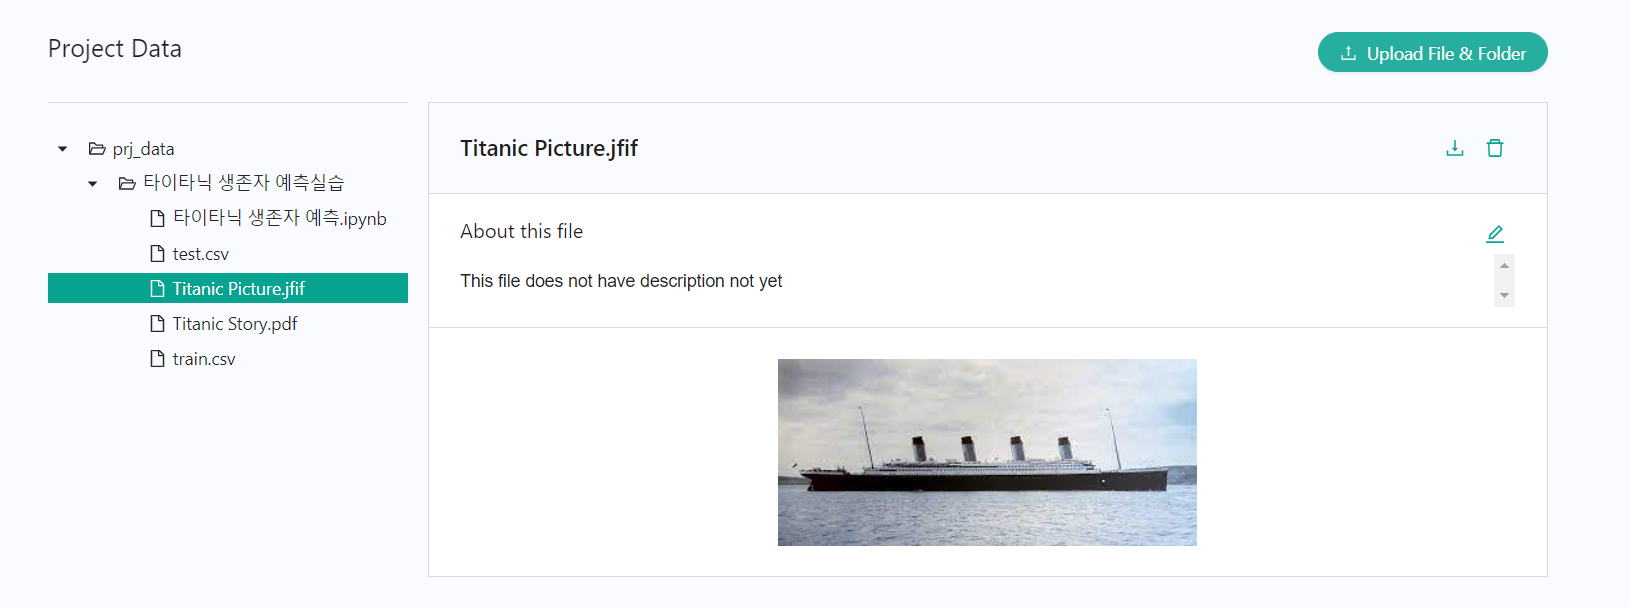Click the prj_data folder icon
The width and height of the screenshot is (1629, 607).
pos(97,149)
